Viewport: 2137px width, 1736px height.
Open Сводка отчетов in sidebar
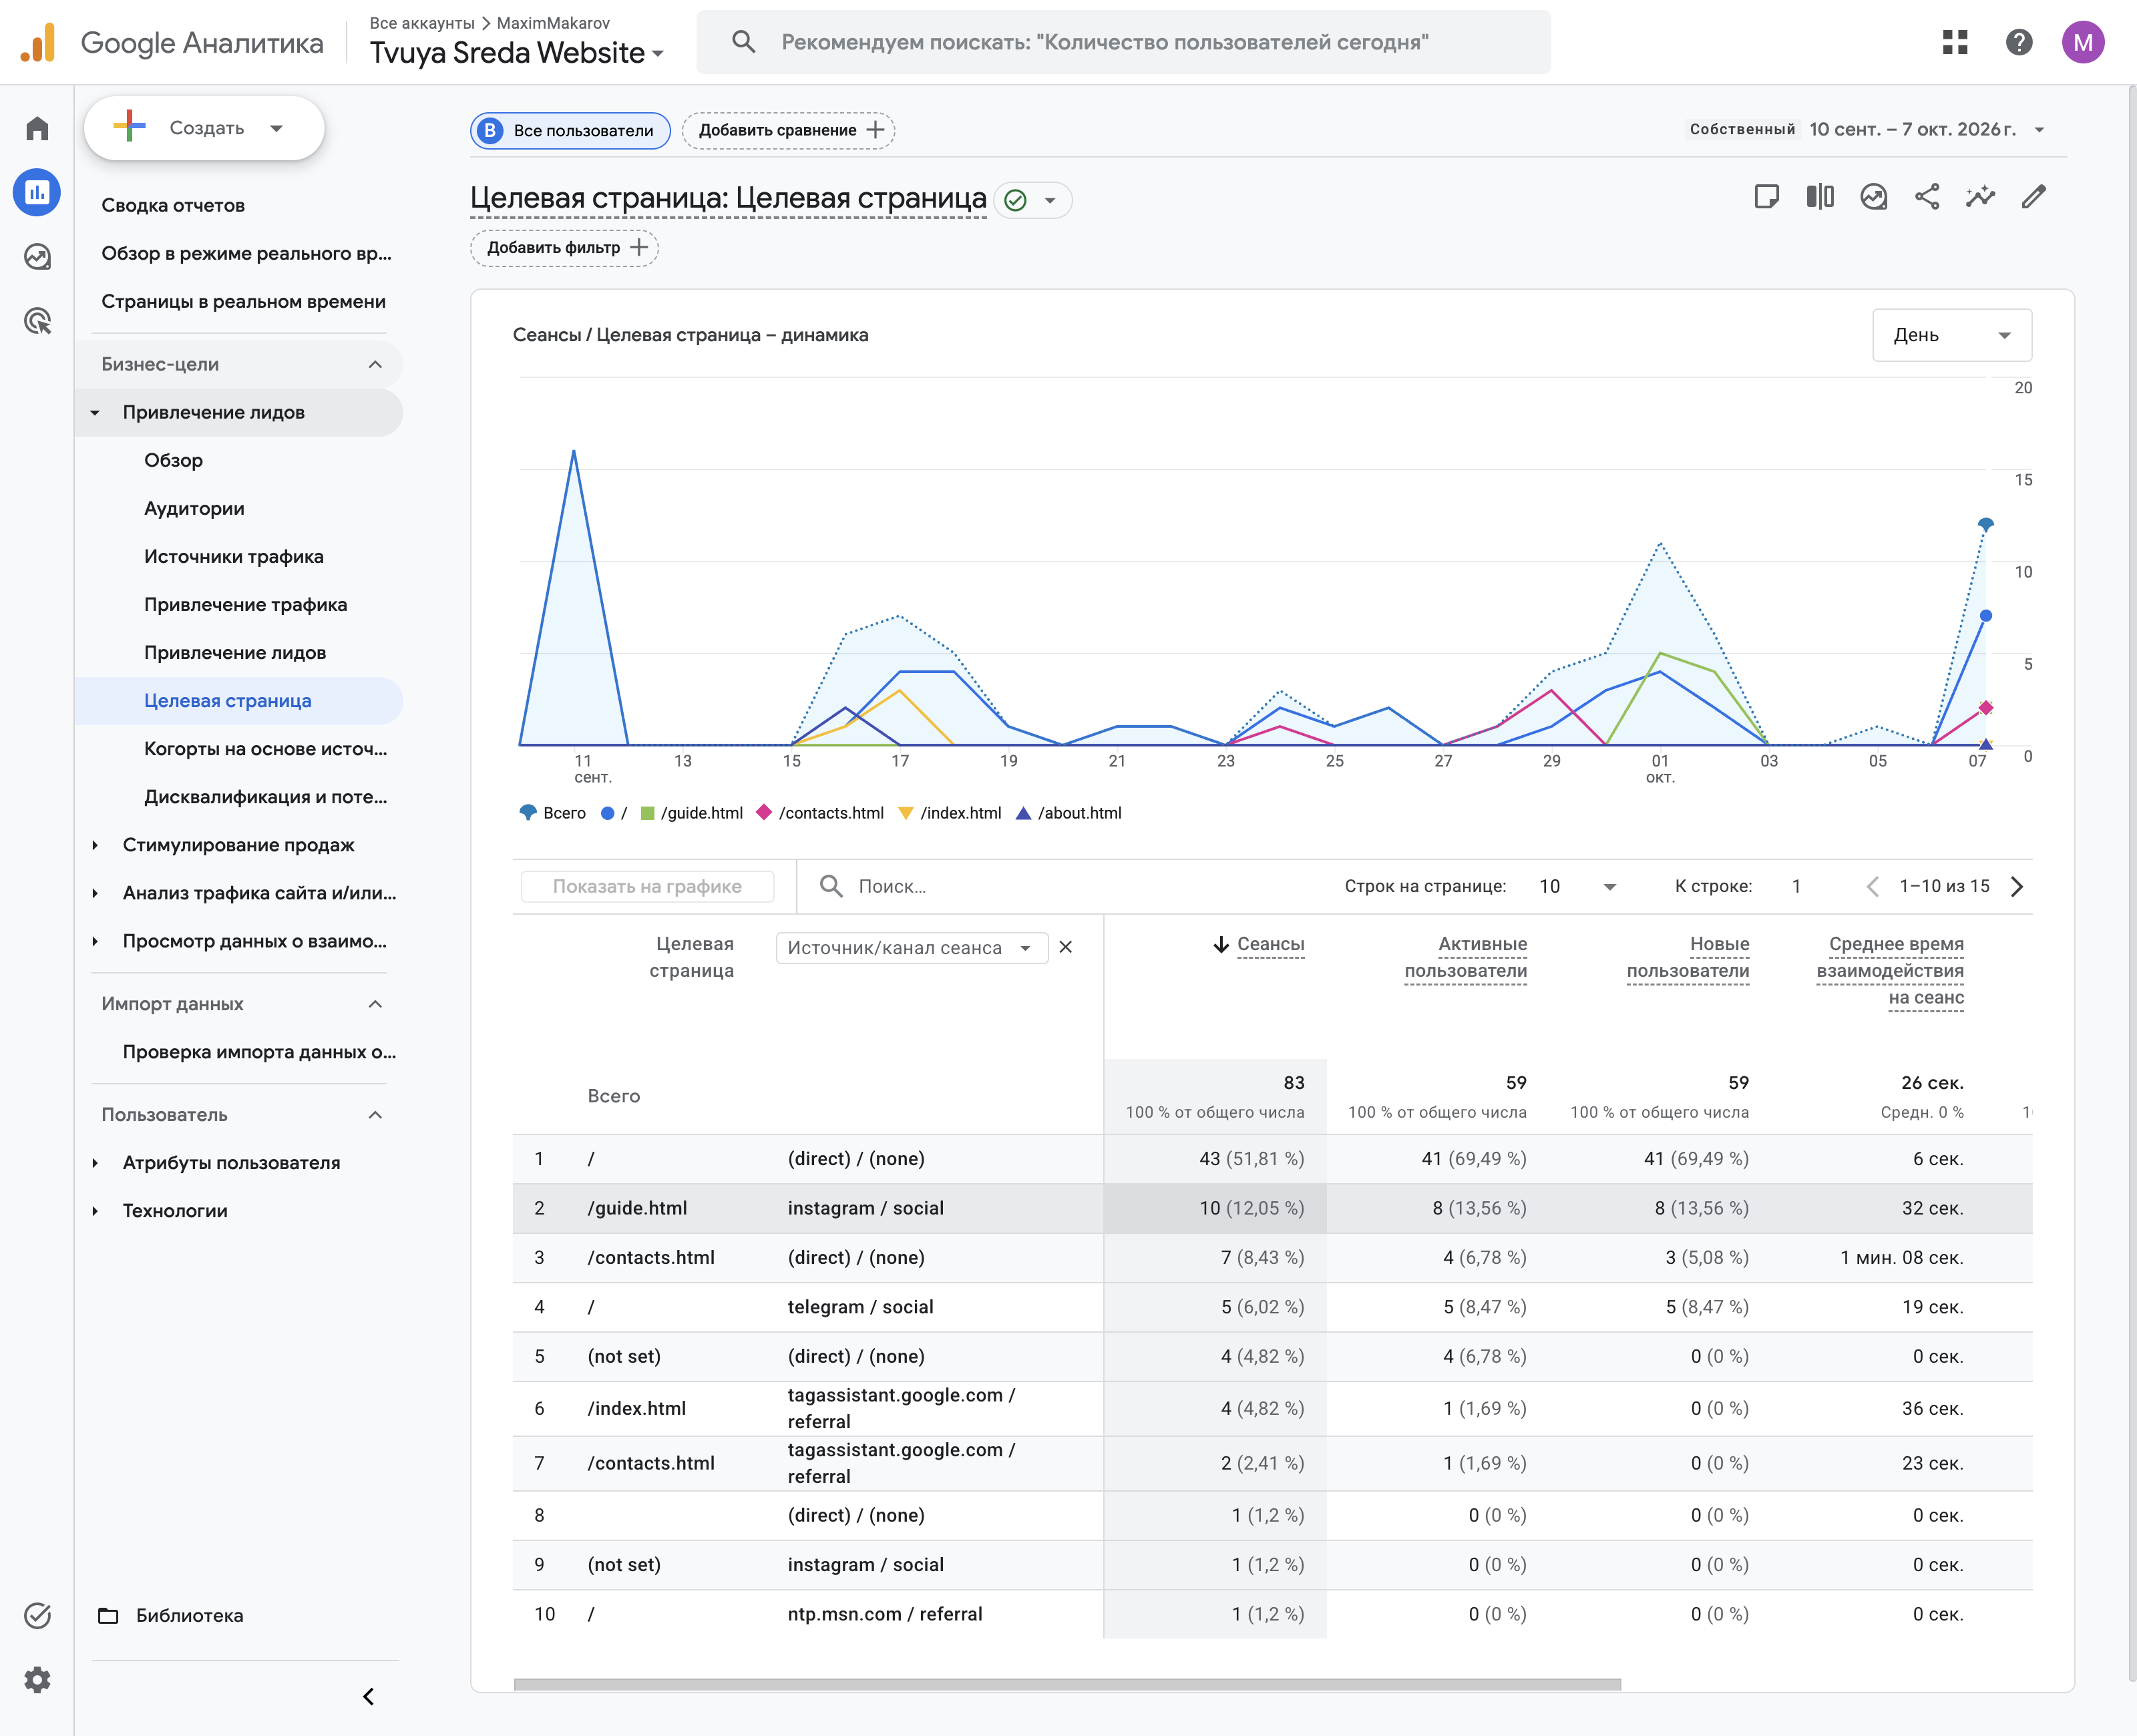(173, 205)
